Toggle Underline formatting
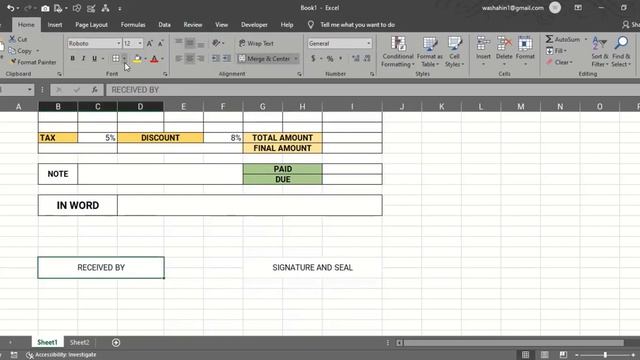The image size is (640, 360). pyautogui.click(x=94, y=59)
